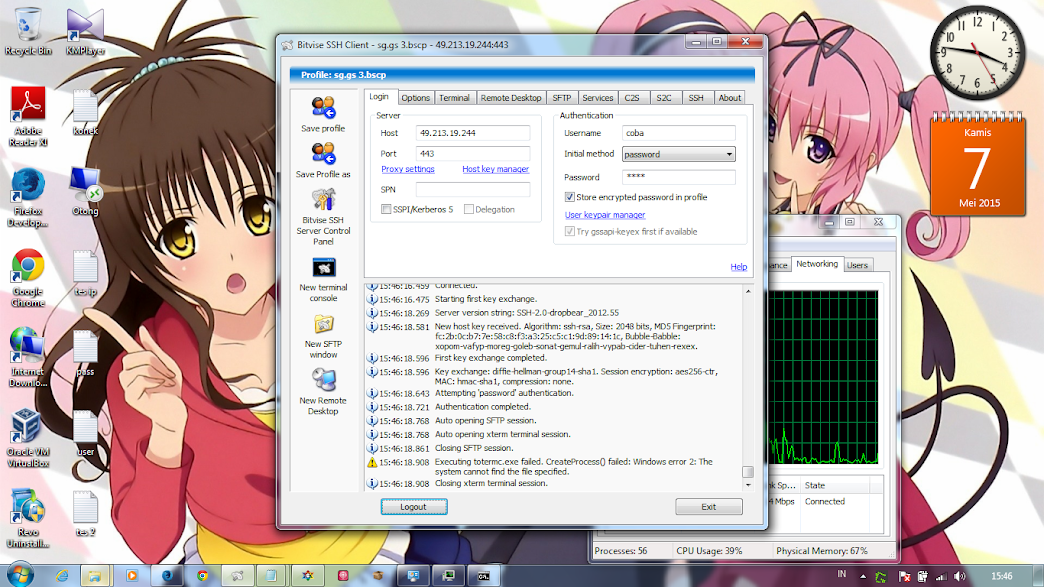1044x587 pixels.
Task: Open the command prompt taskbar button
Action: point(484,576)
